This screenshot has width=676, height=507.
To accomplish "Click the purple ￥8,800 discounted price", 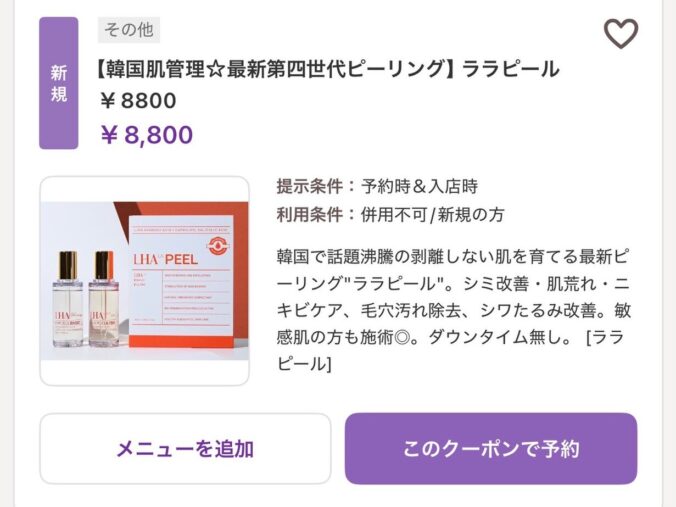I will point(147,135).
